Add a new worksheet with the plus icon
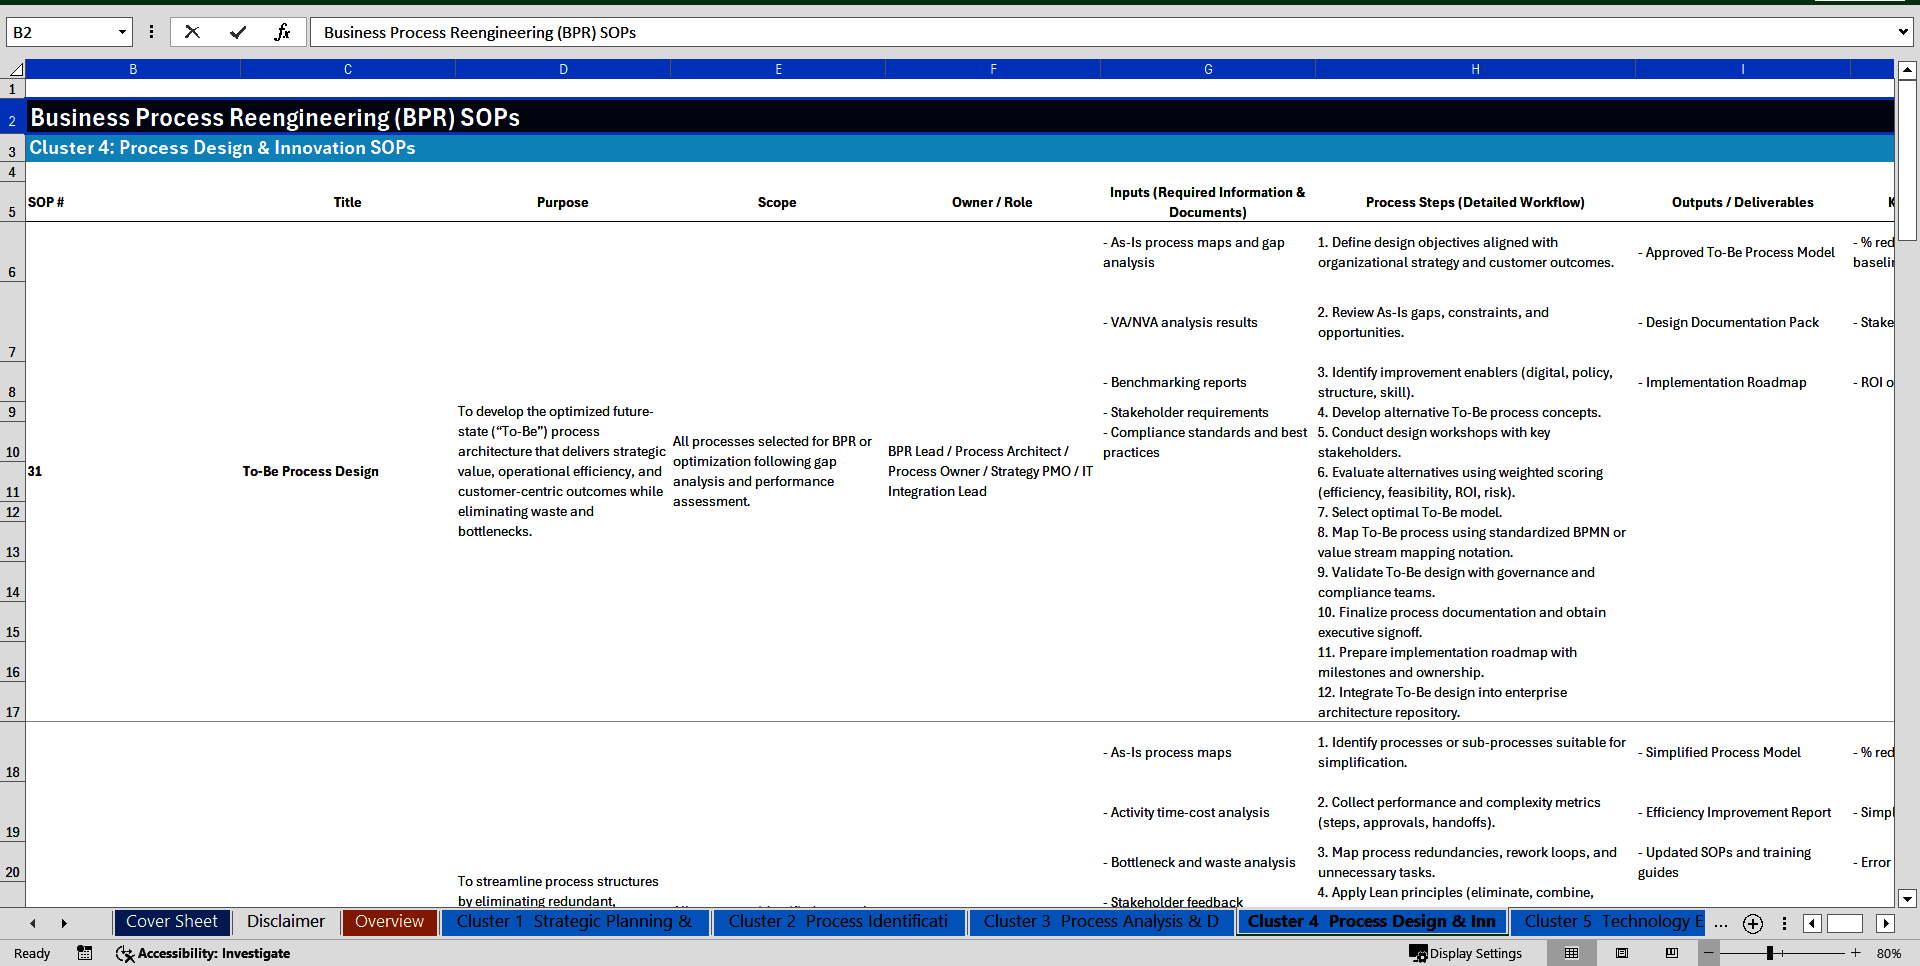Viewport: 1920px width, 966px height. pyautogui.click(x=1751, y=923)
